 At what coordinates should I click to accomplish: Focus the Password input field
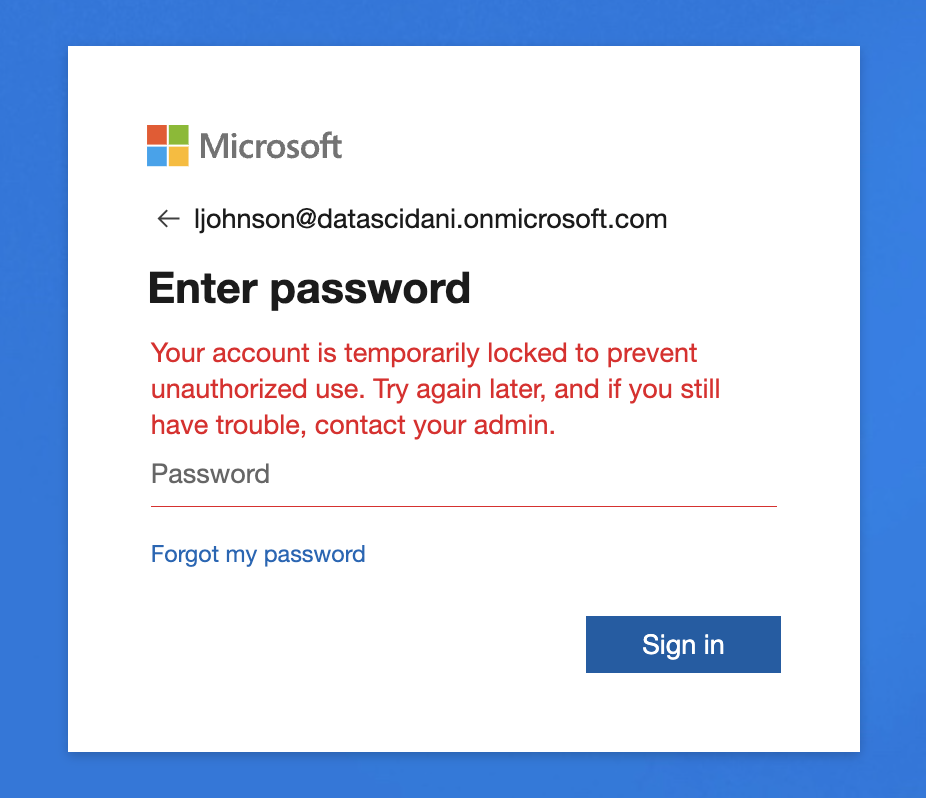[463, 474]
